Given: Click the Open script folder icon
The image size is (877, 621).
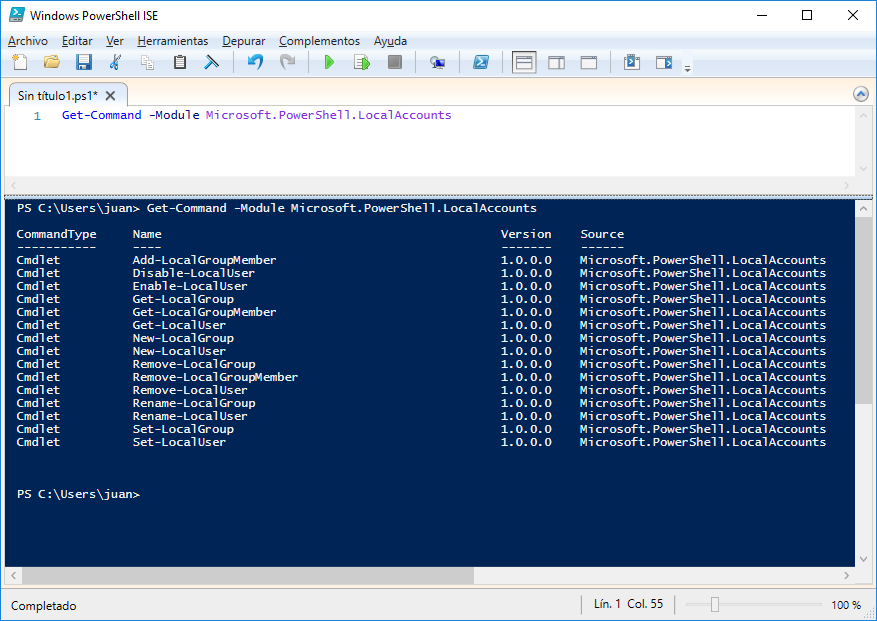Looking at the screenshot, I should point(52,63).
